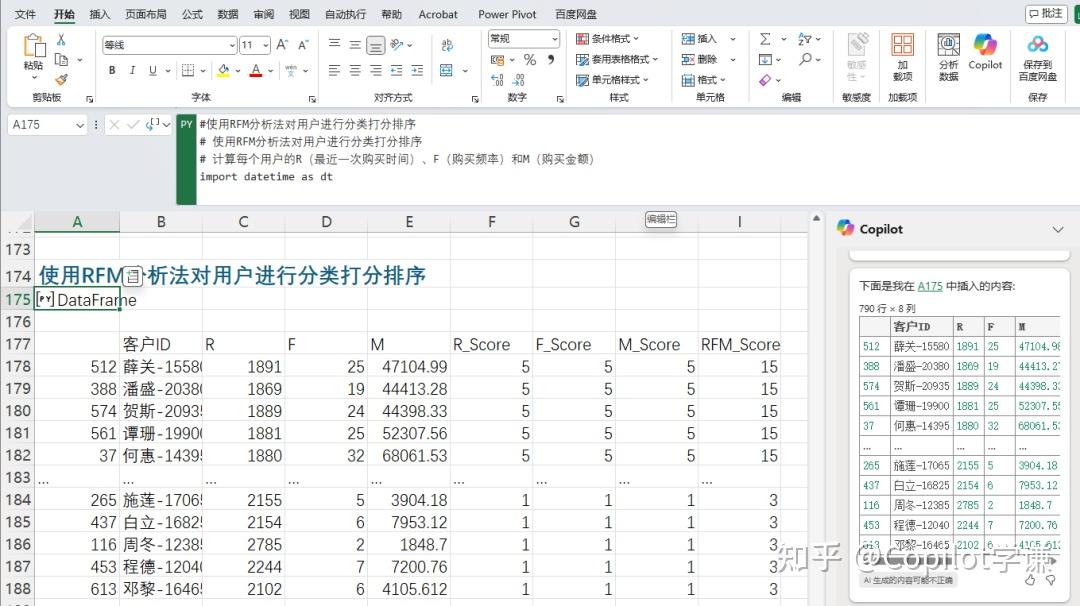Apply underline to the cell text

tap(152, 70)
